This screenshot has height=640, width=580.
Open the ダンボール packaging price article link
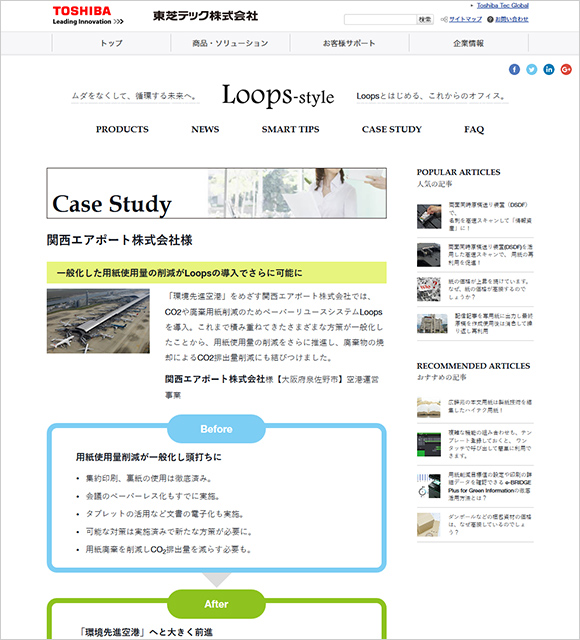click(x=490, y=524)
